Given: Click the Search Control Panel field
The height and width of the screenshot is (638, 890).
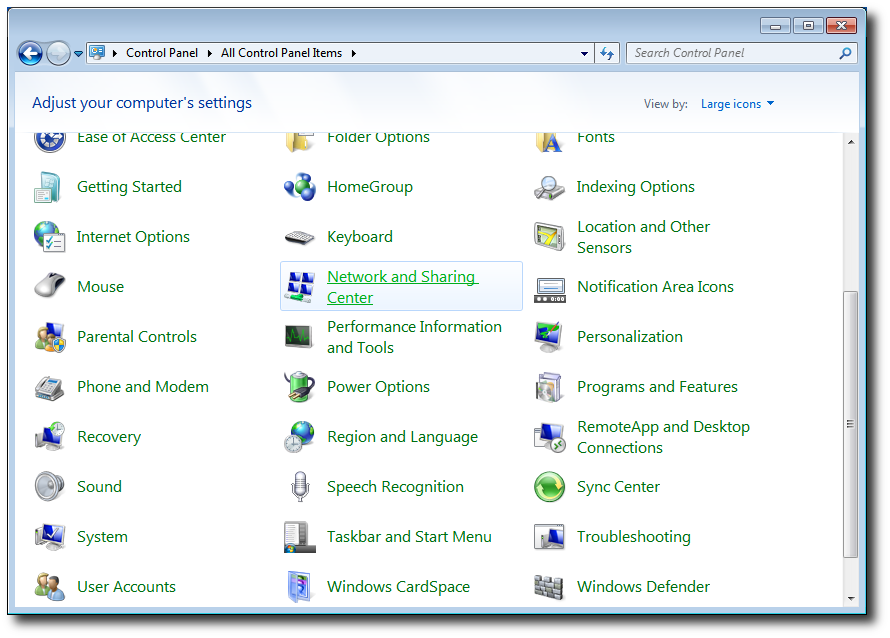Looking at the screenshot, I should coord(742,53).
